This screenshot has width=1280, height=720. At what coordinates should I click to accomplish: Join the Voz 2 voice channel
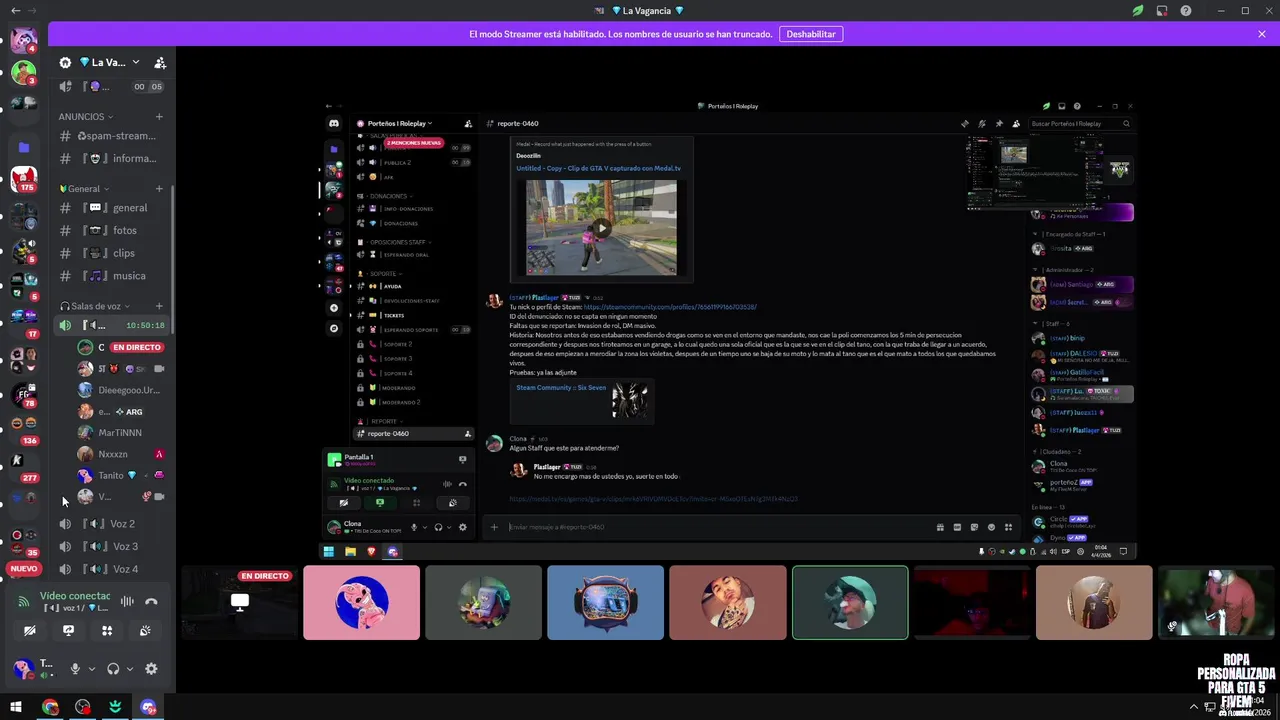pos(110,524)
